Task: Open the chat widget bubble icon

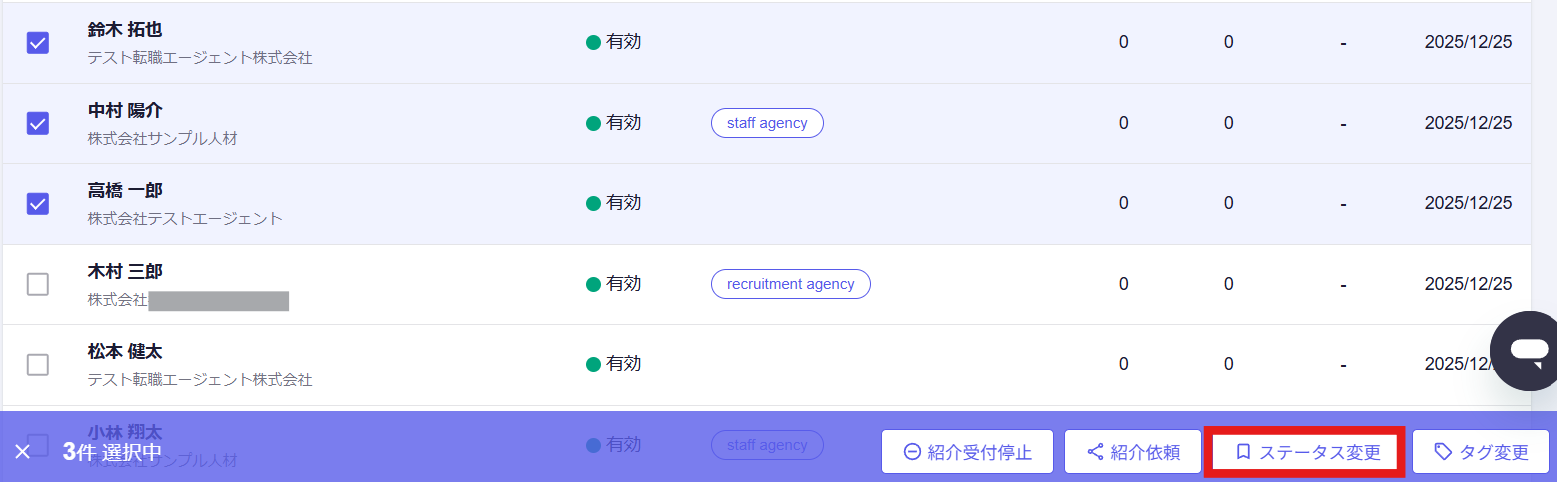Action: coord(1528,350)
